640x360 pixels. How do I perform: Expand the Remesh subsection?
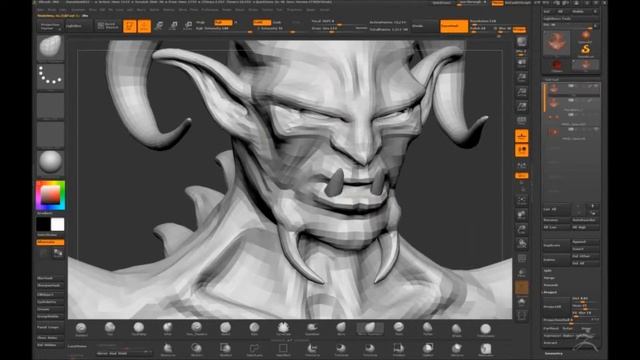coord(551,285)
